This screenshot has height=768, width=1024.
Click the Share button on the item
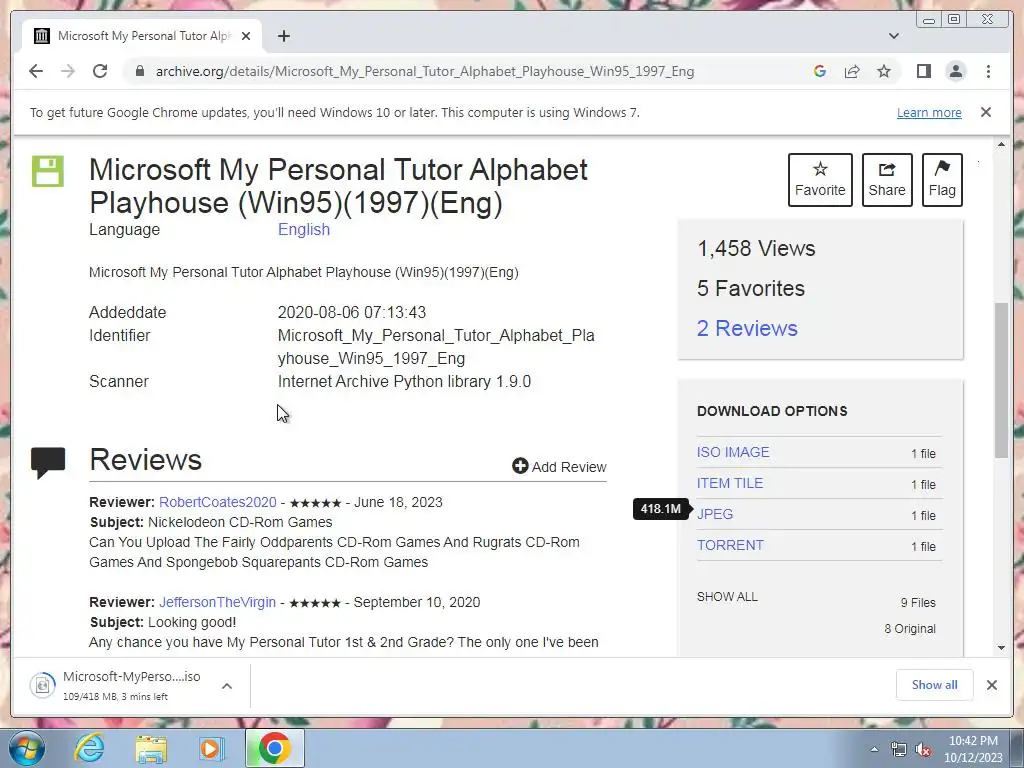[x=887, y=180]
